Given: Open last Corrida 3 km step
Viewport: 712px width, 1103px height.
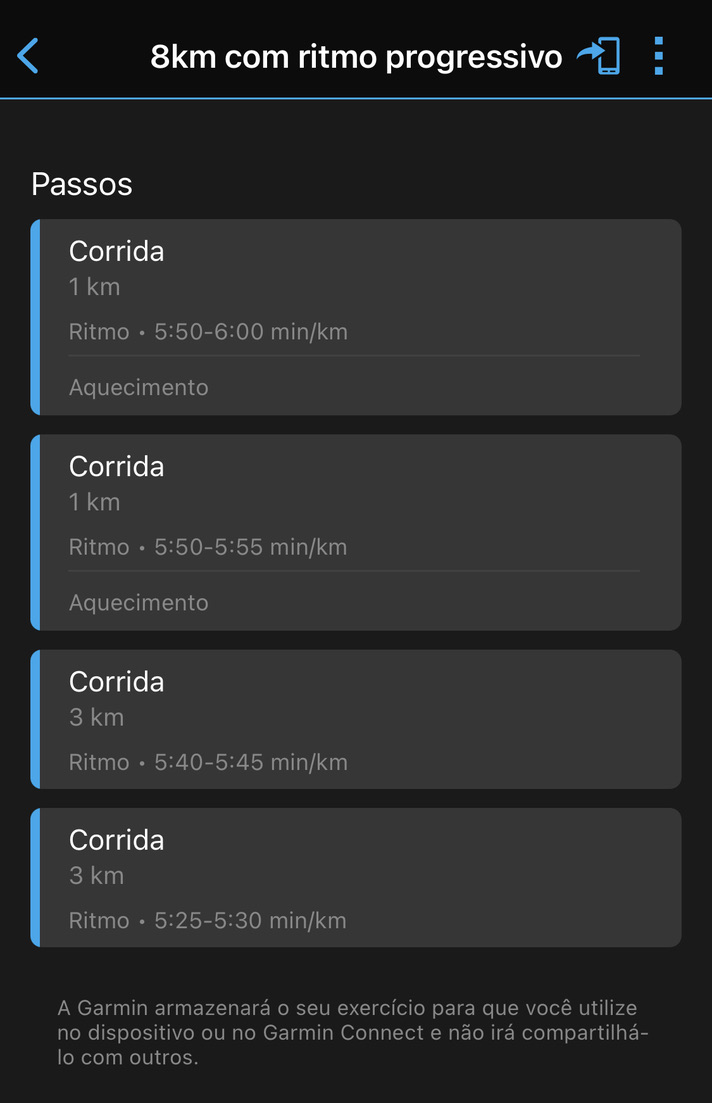Looking at the screenshot, I should 356,877.
